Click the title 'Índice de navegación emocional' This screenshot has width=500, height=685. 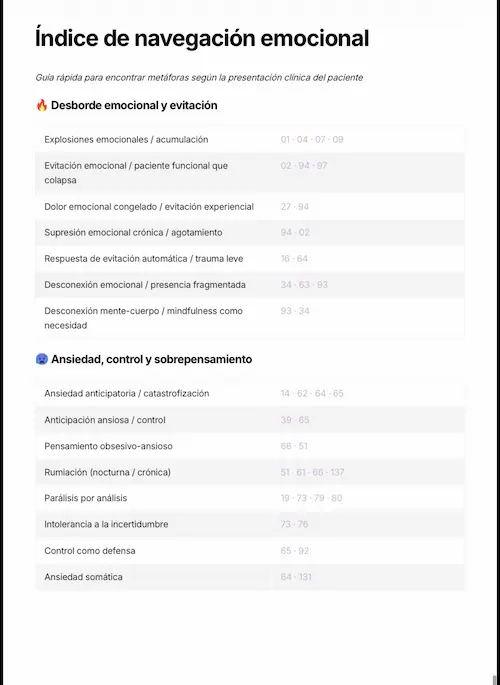202,38
